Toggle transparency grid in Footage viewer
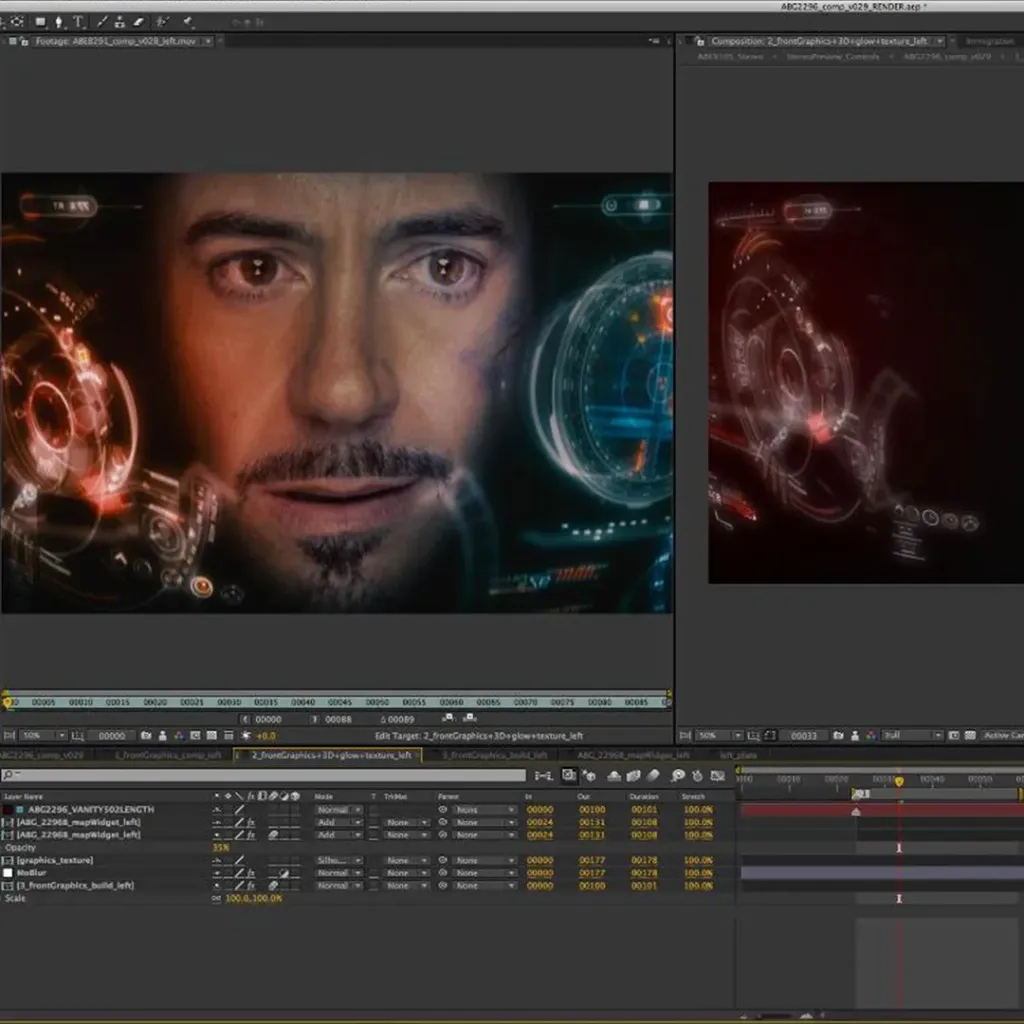 (212, 735)
